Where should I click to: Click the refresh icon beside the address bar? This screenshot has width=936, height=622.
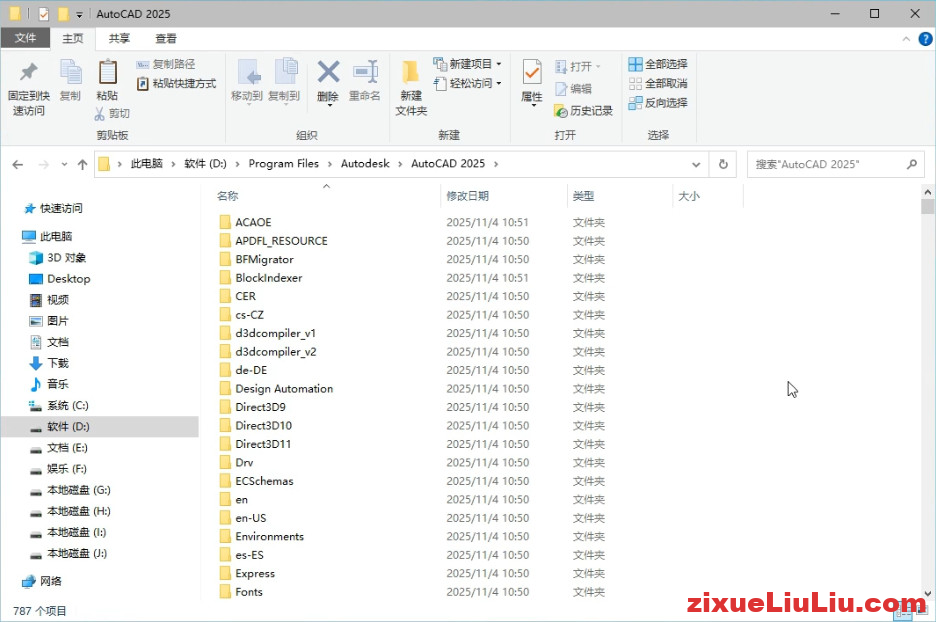[722, 163]
